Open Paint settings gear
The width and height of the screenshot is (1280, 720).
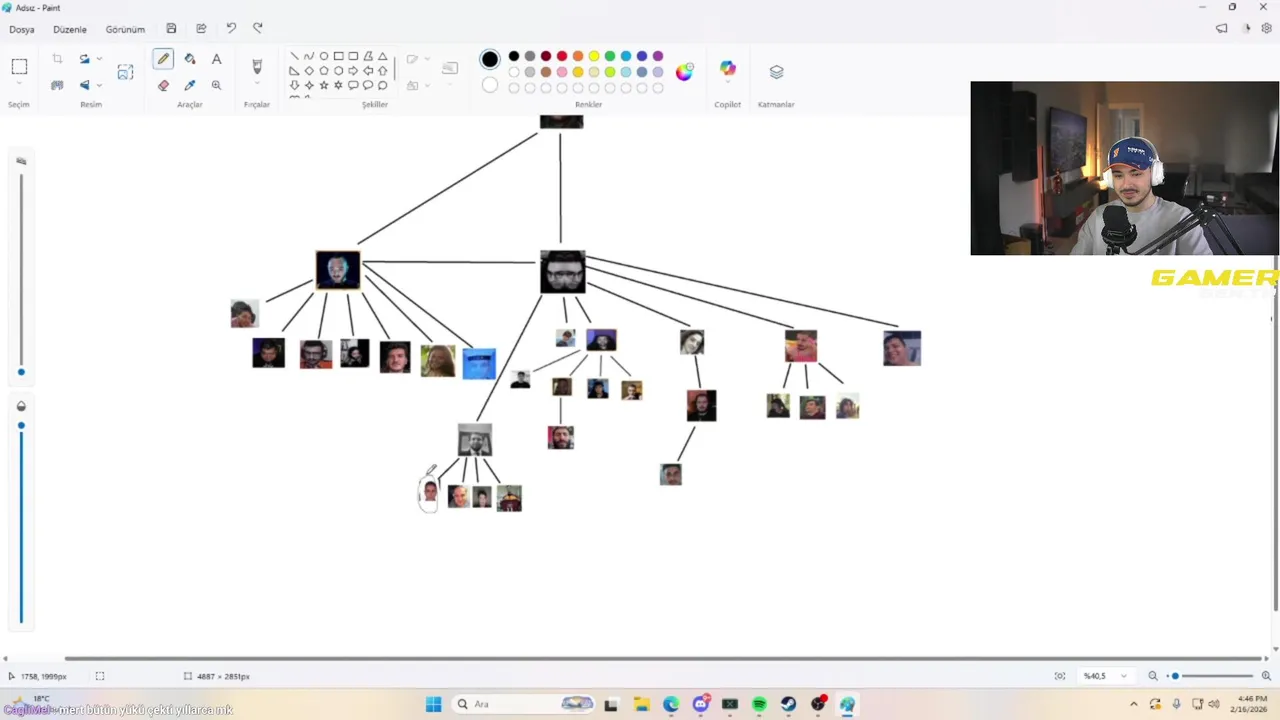pyautogui.click(x=1266, y=29)
